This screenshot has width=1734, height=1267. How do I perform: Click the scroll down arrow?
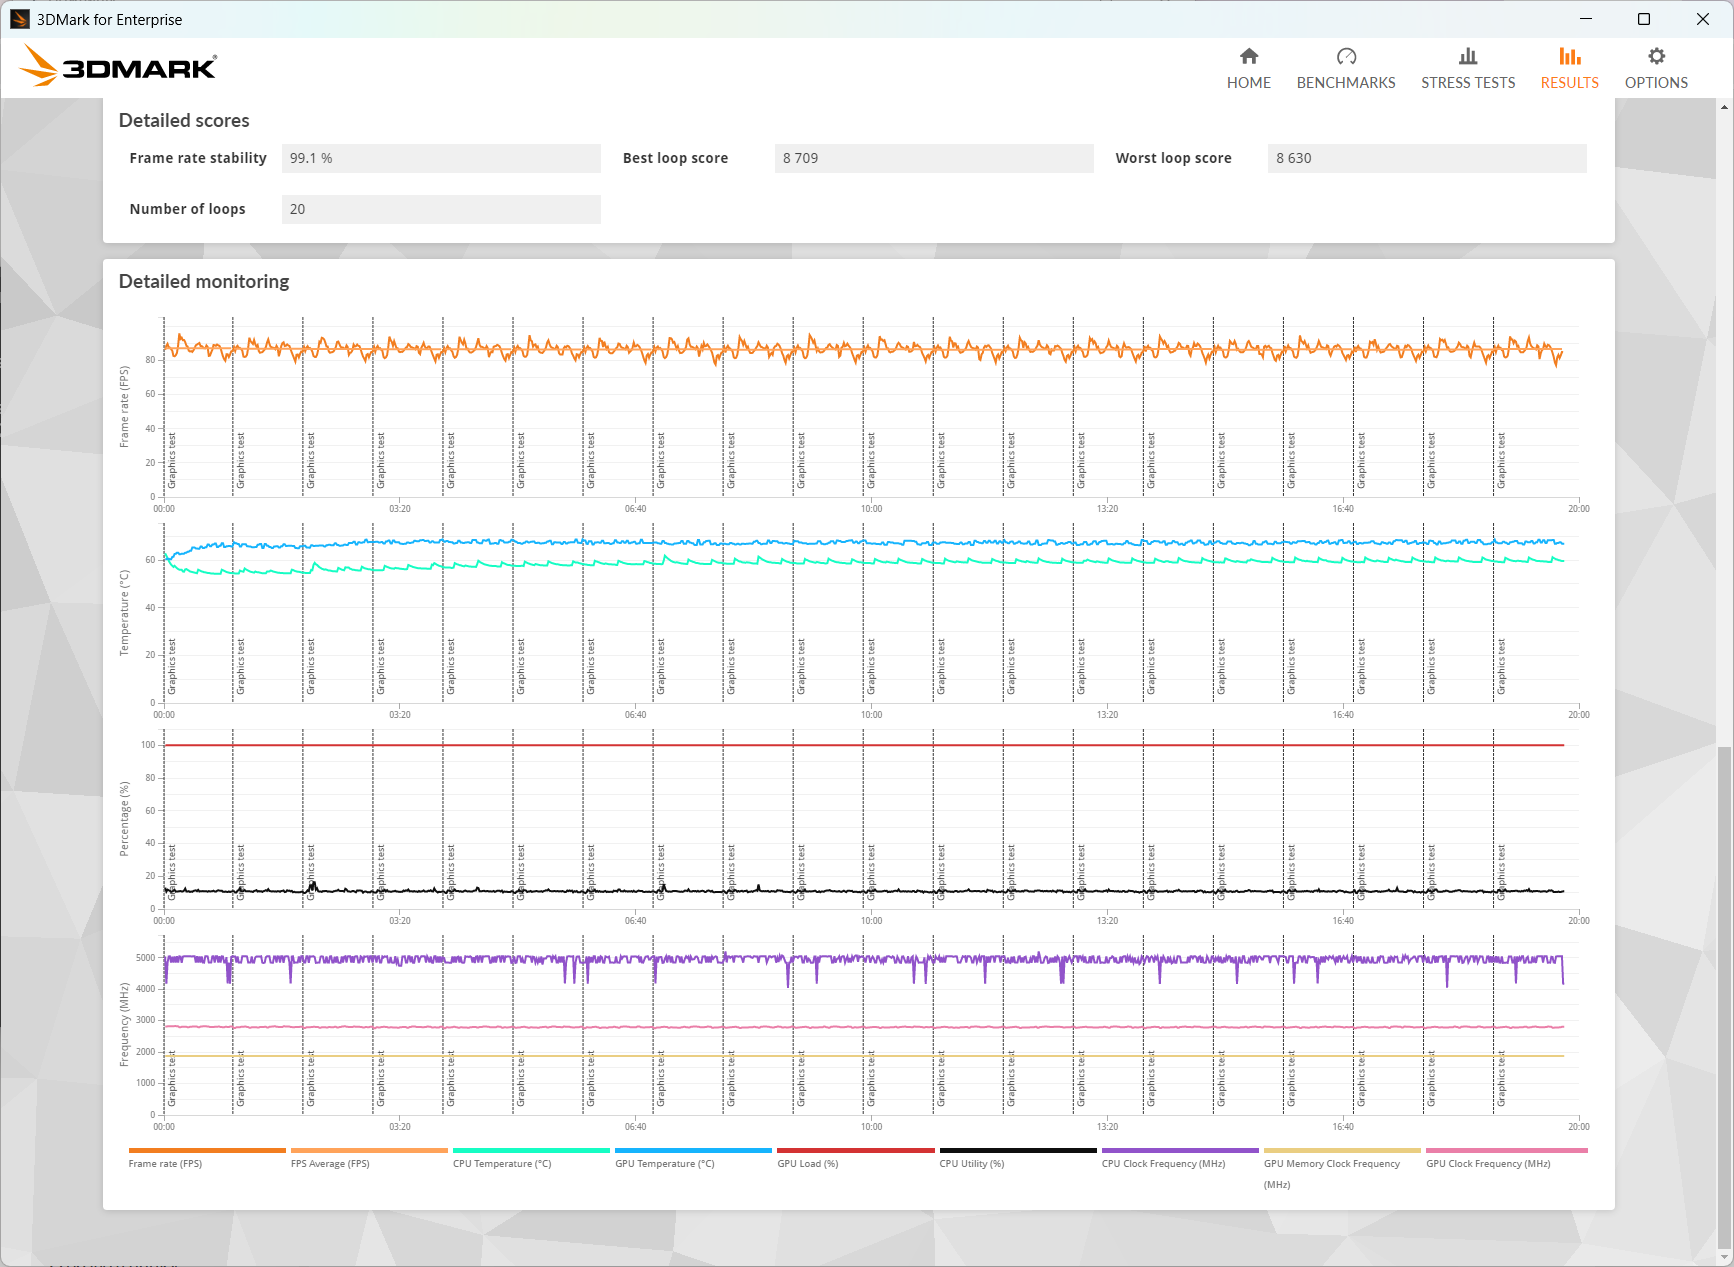[1724, 1257]
